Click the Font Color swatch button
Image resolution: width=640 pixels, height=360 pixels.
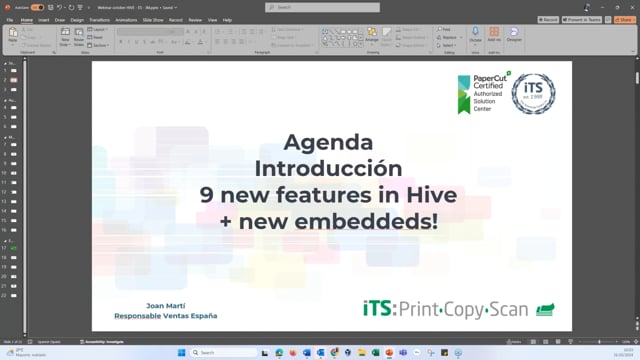pos(200,42)
